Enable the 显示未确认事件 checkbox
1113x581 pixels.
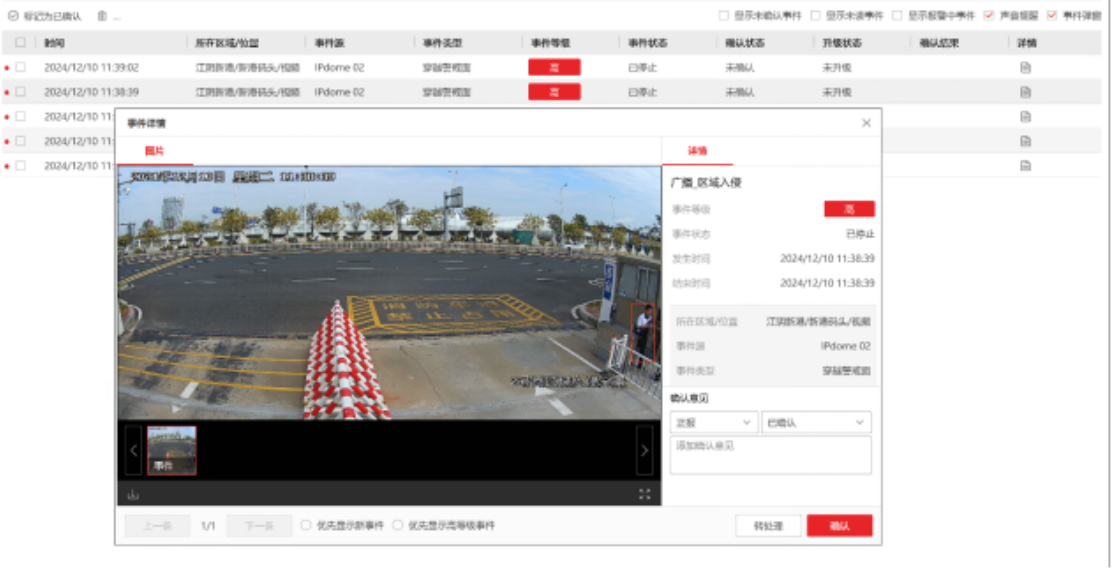pos(724,16)
